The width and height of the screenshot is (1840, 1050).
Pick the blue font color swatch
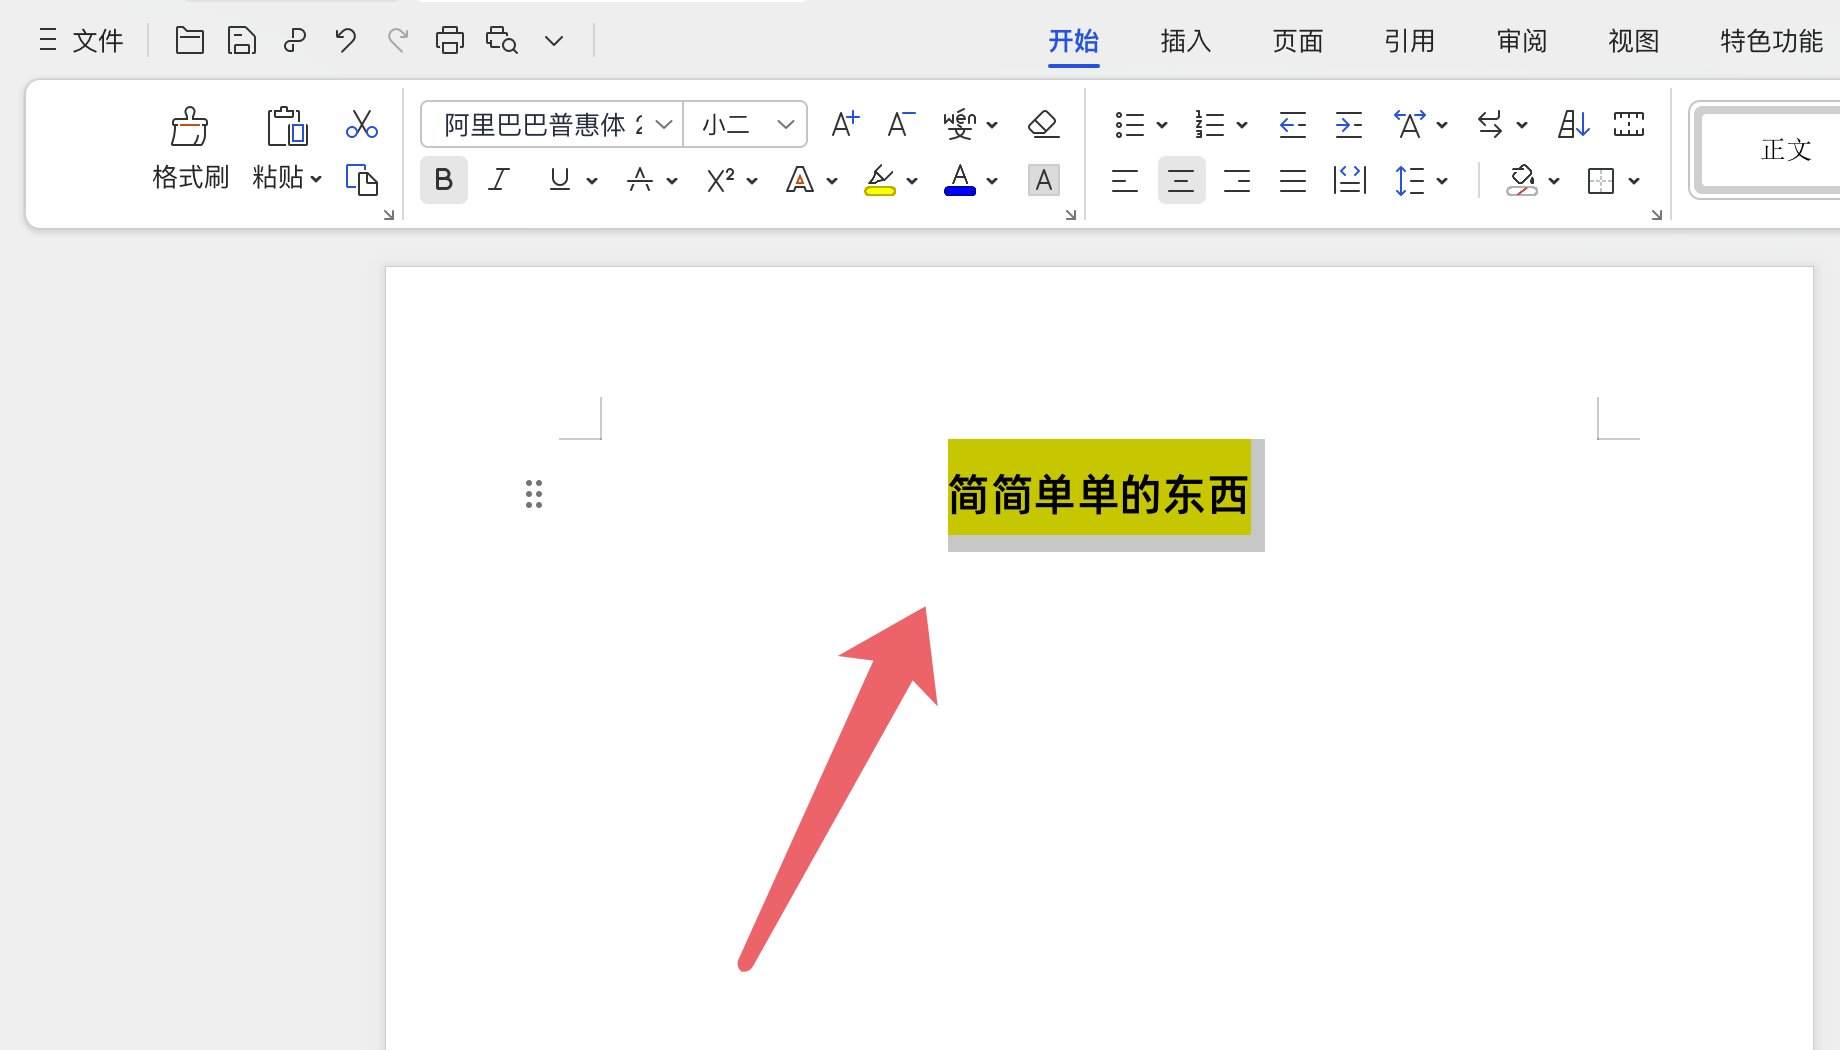point(958,191)
